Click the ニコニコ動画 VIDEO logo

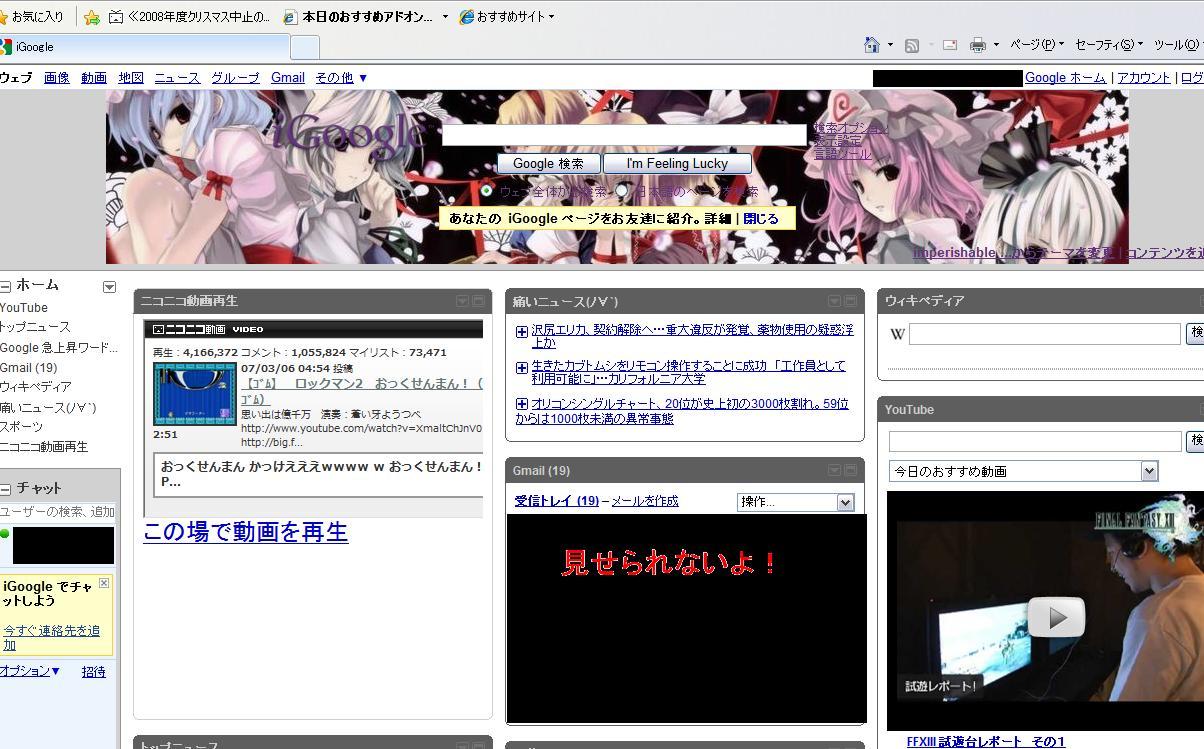(208, 329)
